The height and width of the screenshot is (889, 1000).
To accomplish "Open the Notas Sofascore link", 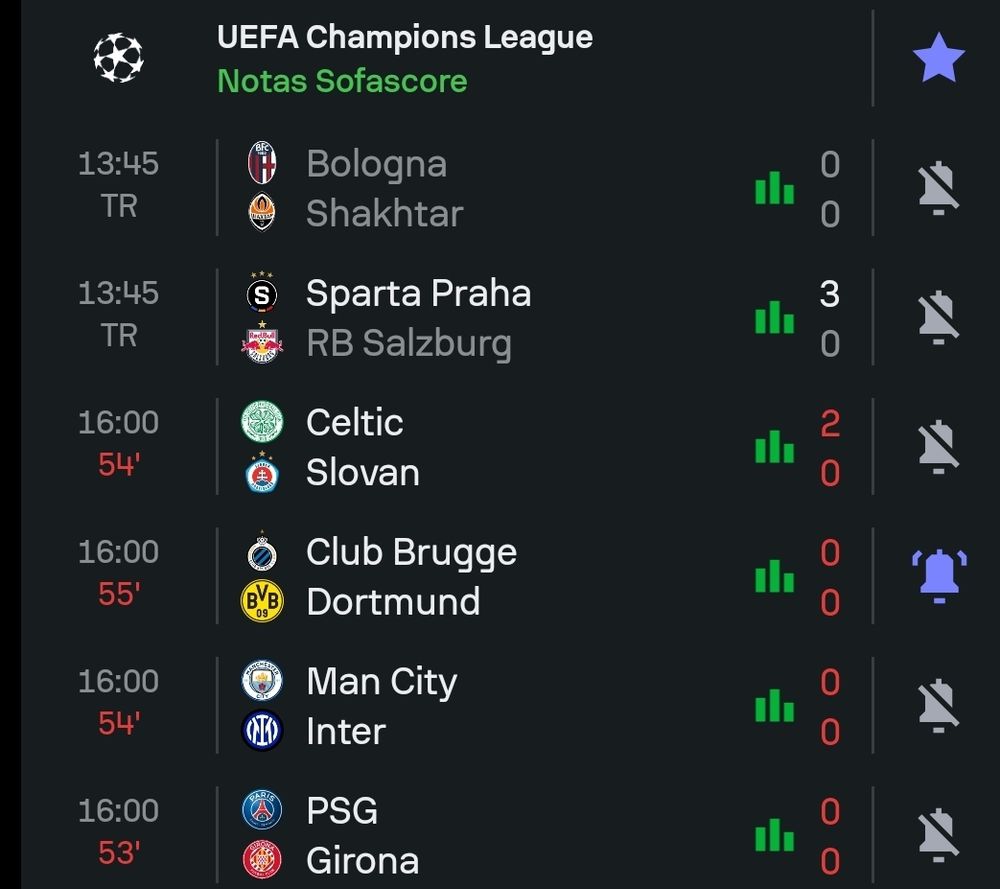I will click(342, 81).
